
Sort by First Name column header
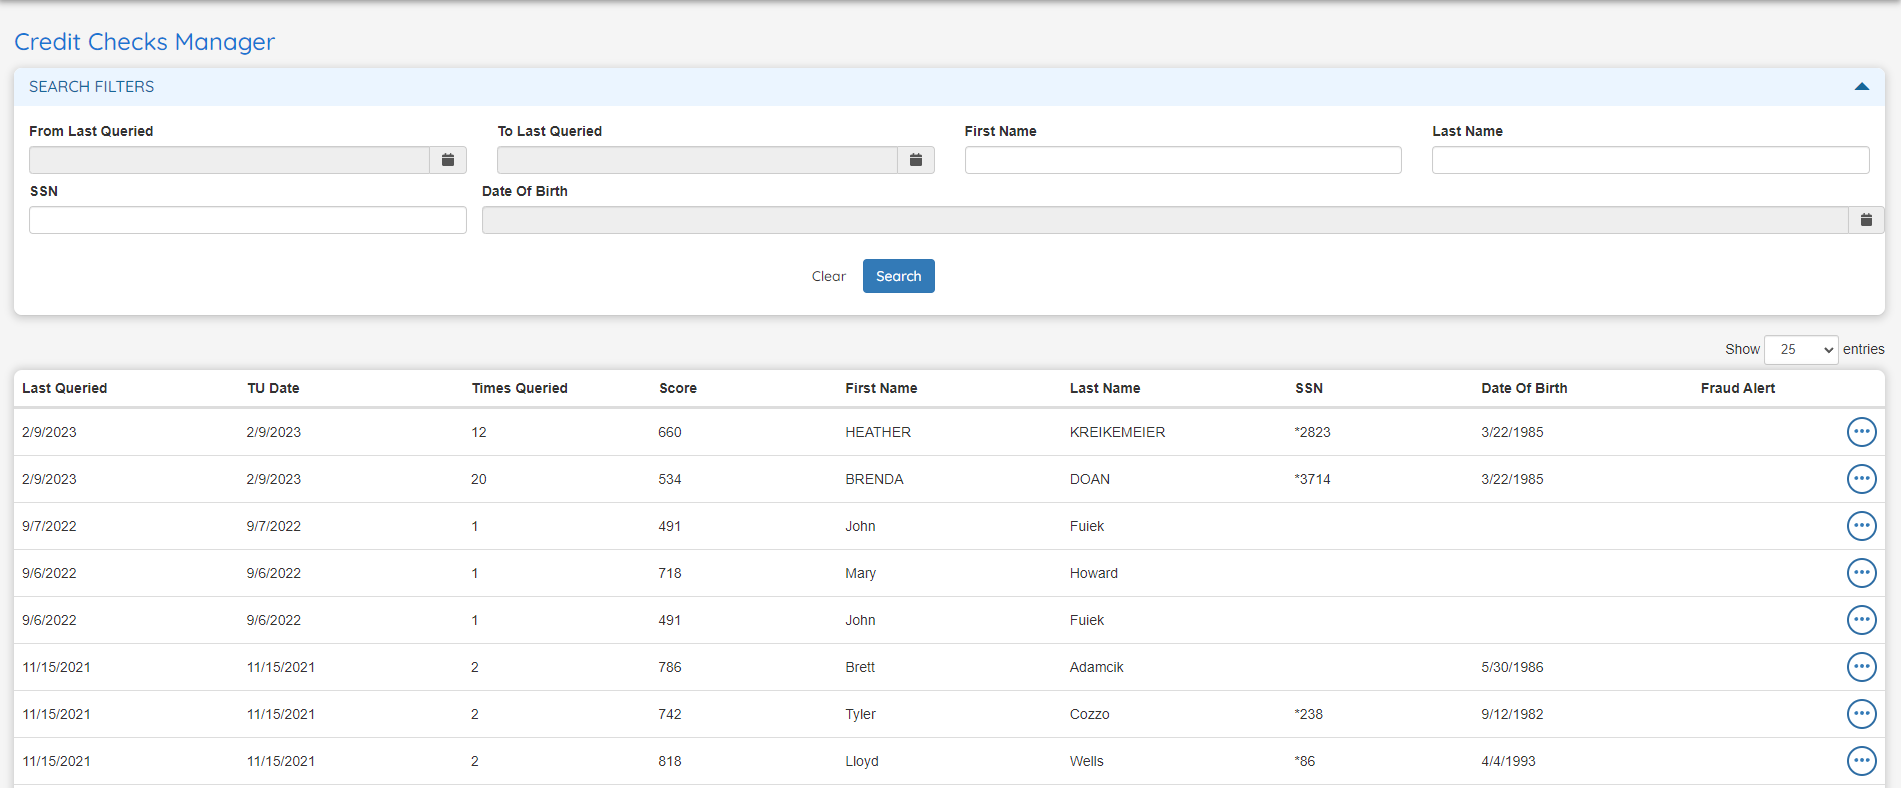(x=881, y=388)
